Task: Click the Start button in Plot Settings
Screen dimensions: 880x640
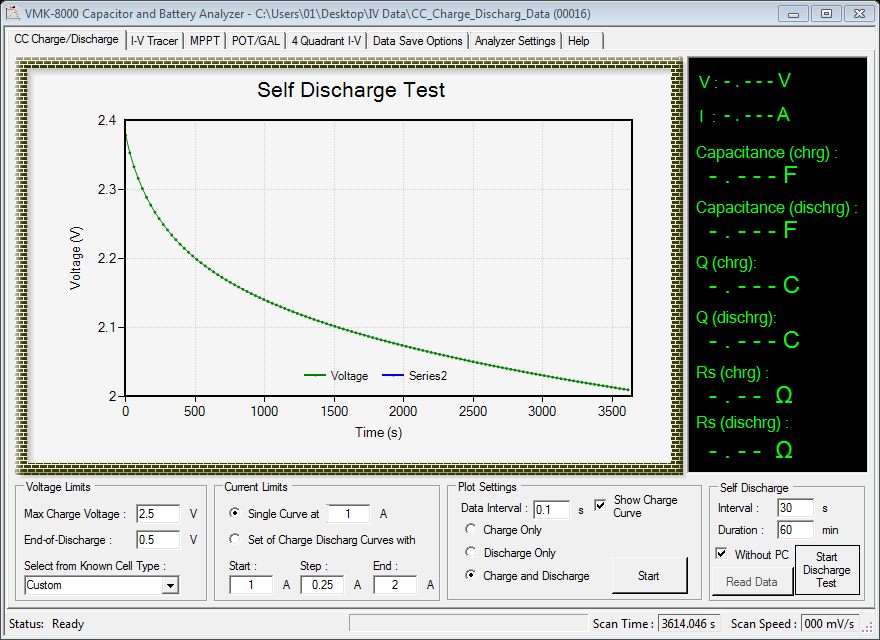Action: point(649,575)
